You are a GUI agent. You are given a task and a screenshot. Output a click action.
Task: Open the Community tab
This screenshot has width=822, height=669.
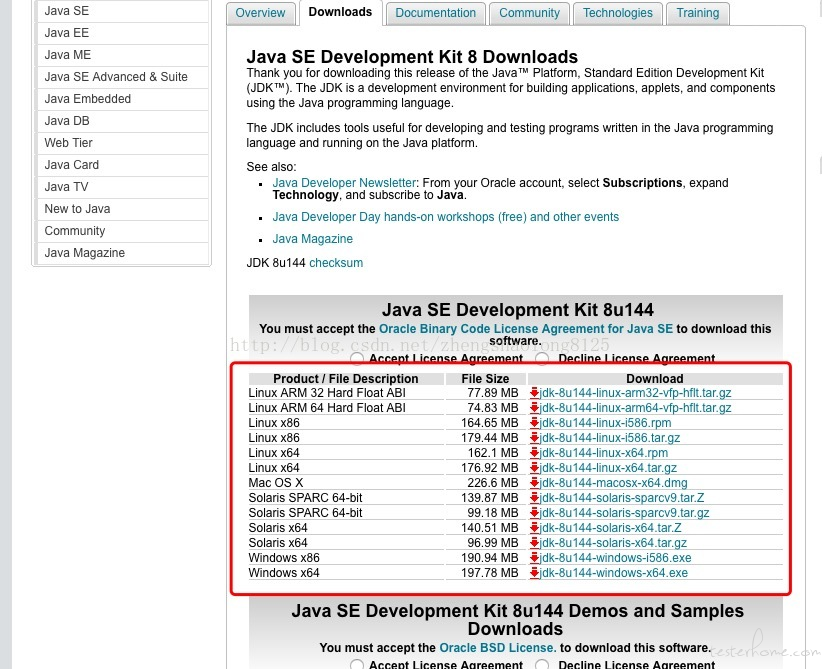pos(529,13)
